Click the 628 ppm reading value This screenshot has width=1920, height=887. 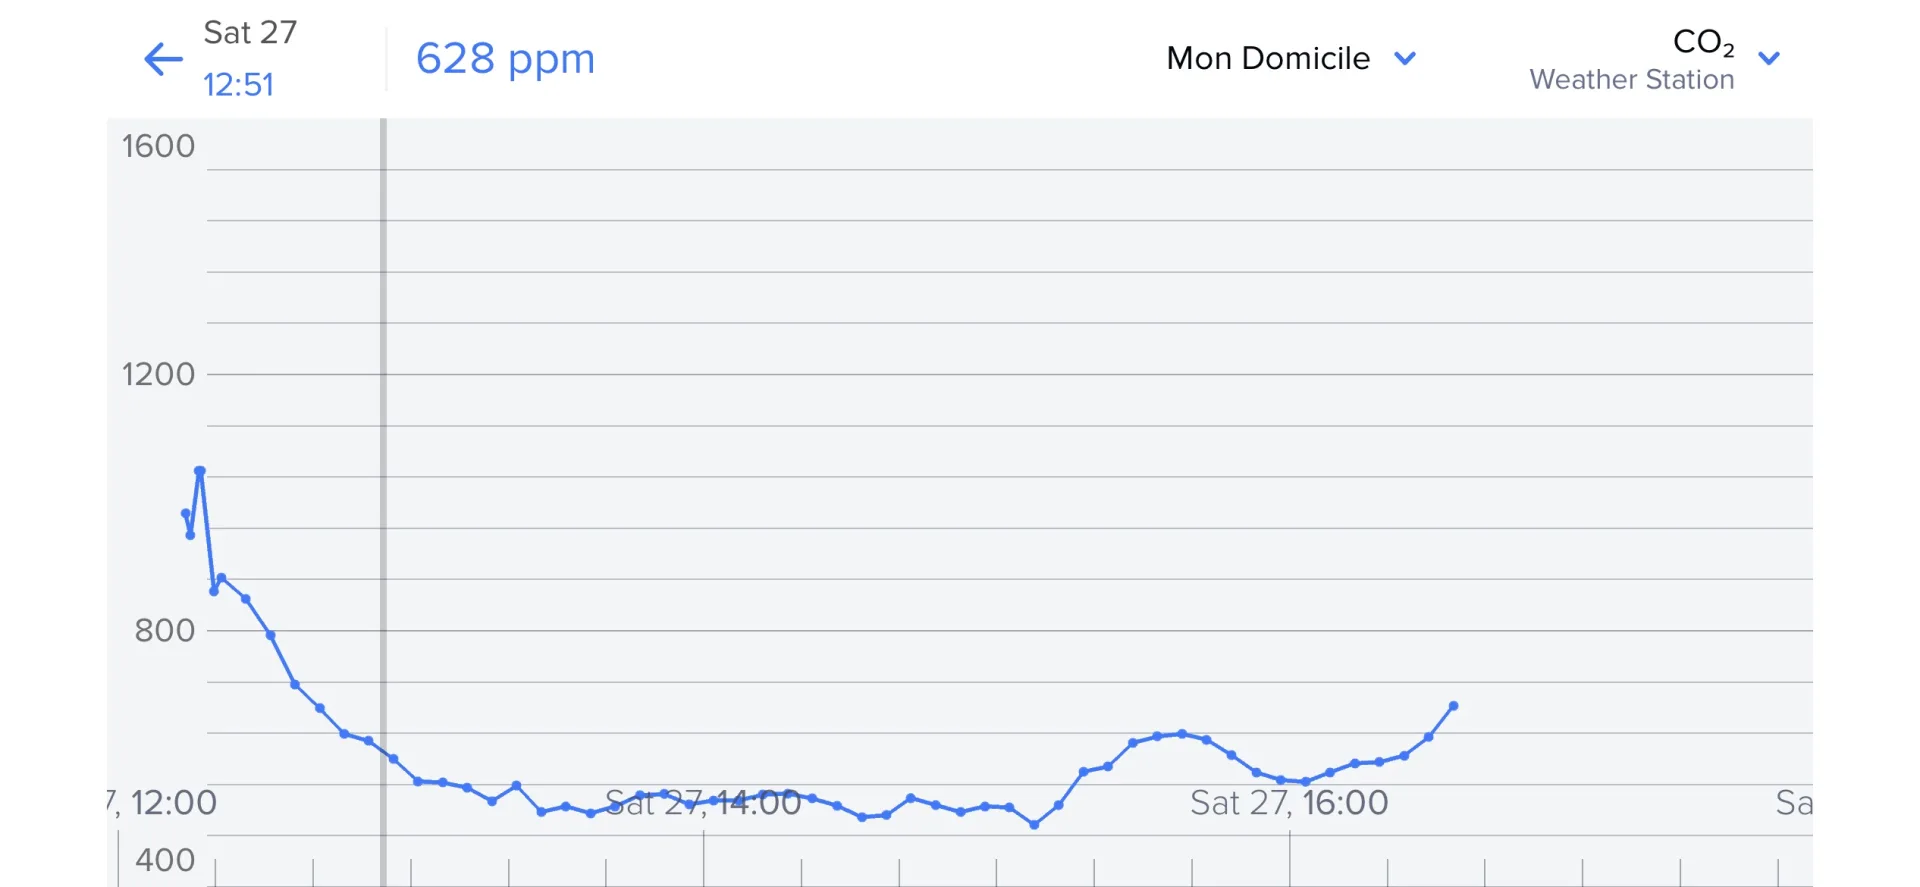click(x=505, y=59)
